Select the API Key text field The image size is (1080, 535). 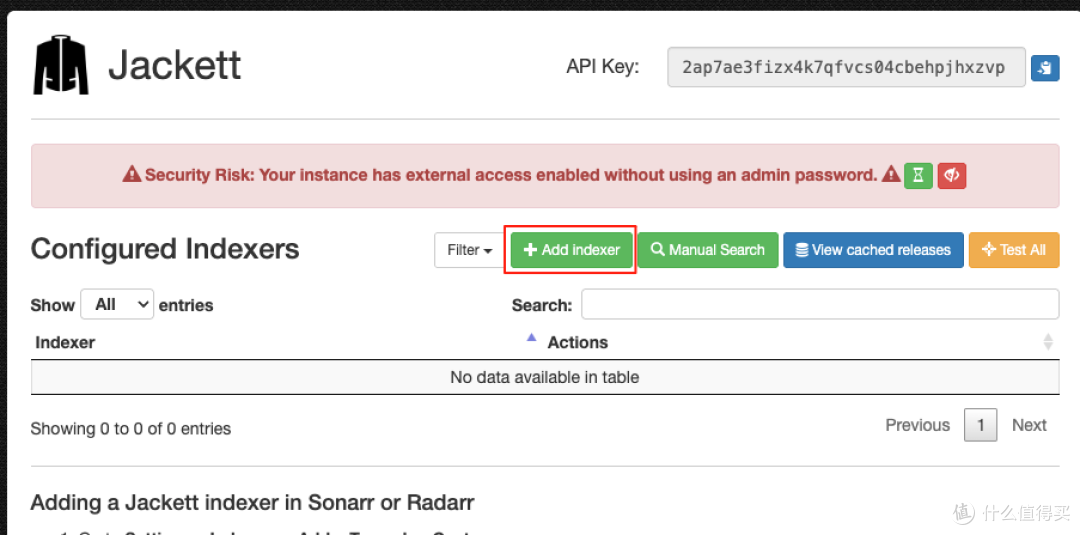coord(847,67)
